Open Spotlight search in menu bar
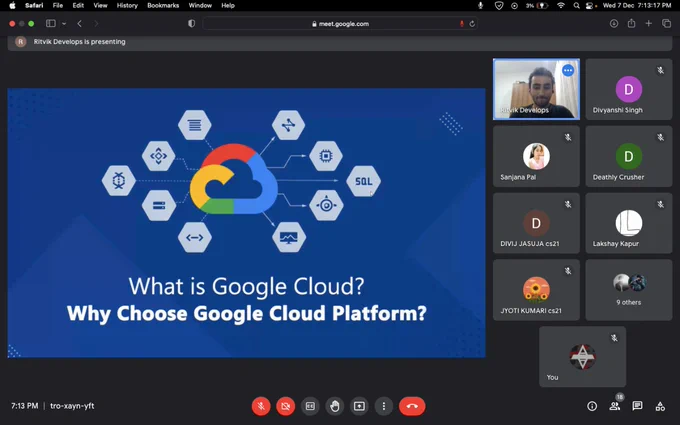680x425 pixels. (576, 6)
